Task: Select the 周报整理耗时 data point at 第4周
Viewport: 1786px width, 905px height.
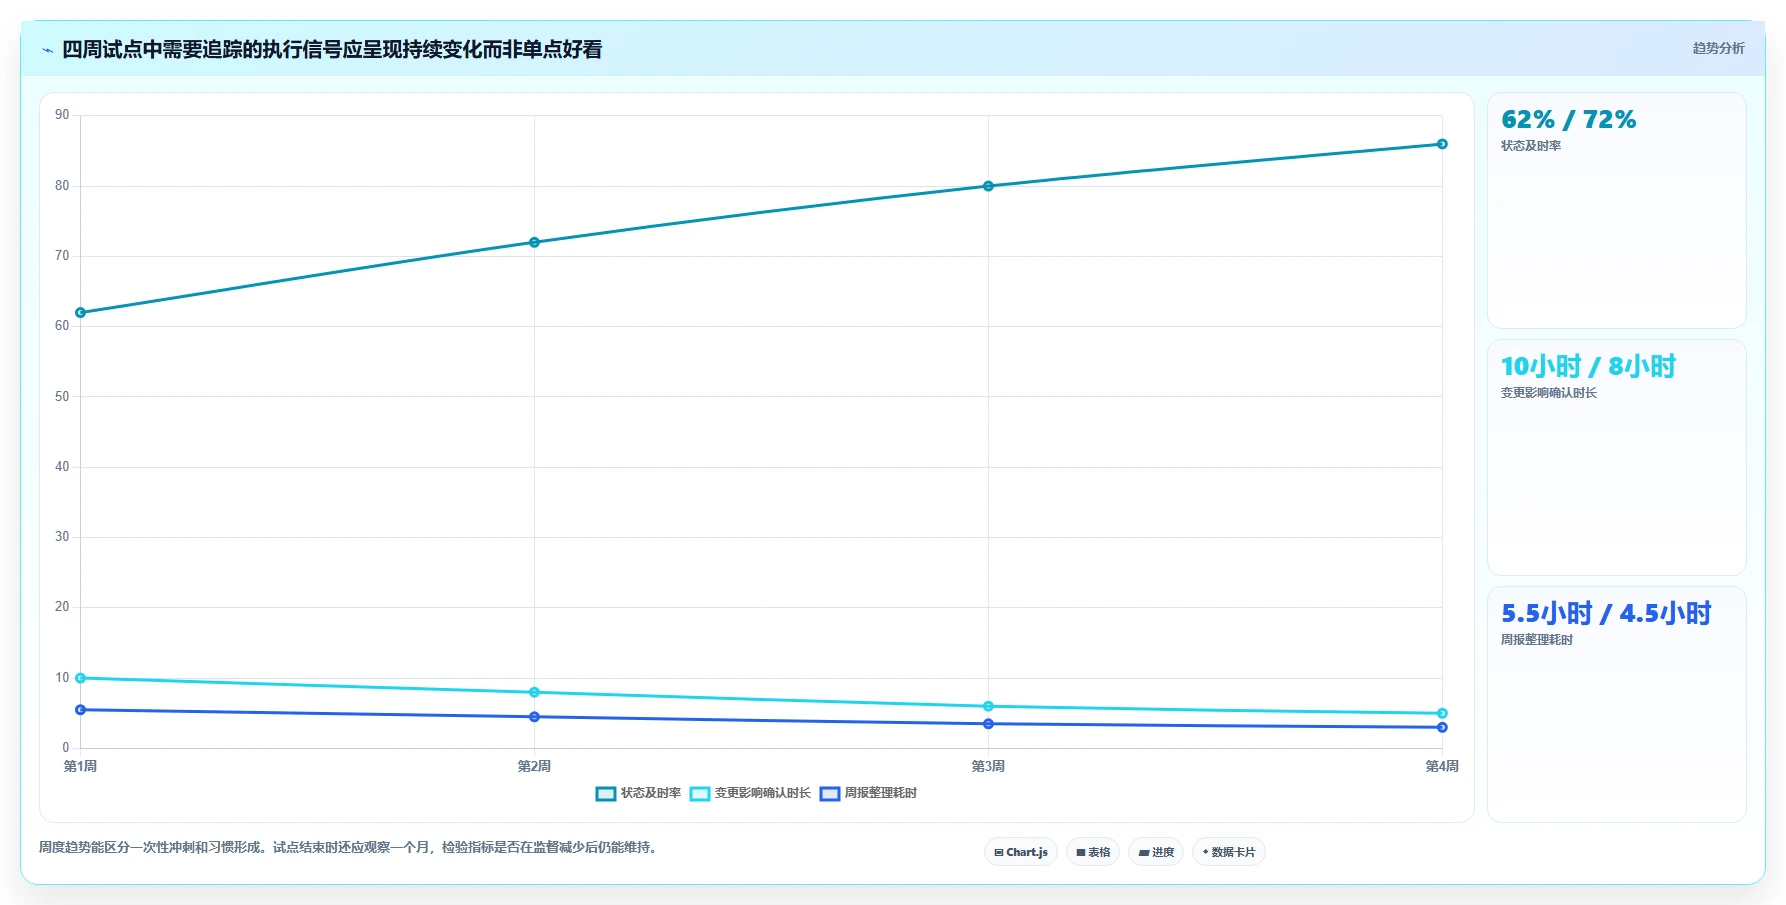Action: click(1442, 727)
